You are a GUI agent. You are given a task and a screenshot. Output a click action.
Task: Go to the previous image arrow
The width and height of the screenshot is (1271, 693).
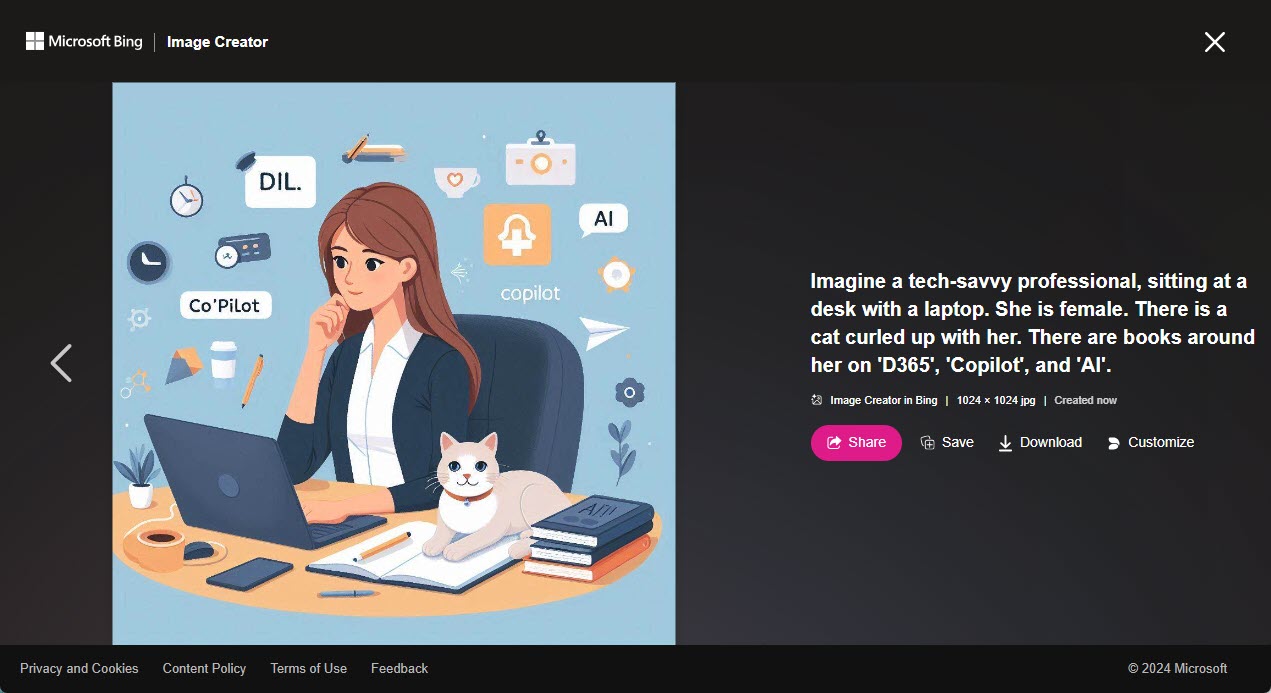click(x=61, y=363)
